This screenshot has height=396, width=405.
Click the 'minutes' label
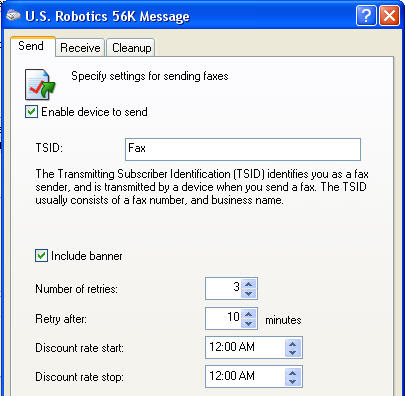pyautogui.click(x=283, y=320)
